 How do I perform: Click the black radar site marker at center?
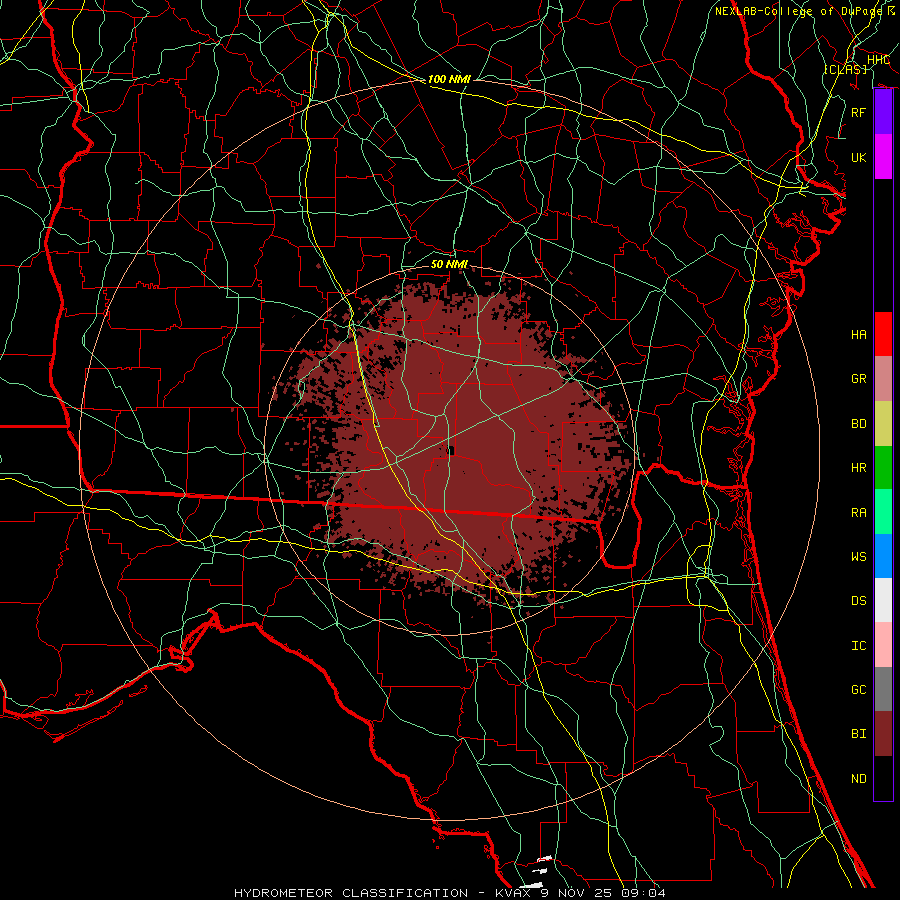click(x=451, y=451)
